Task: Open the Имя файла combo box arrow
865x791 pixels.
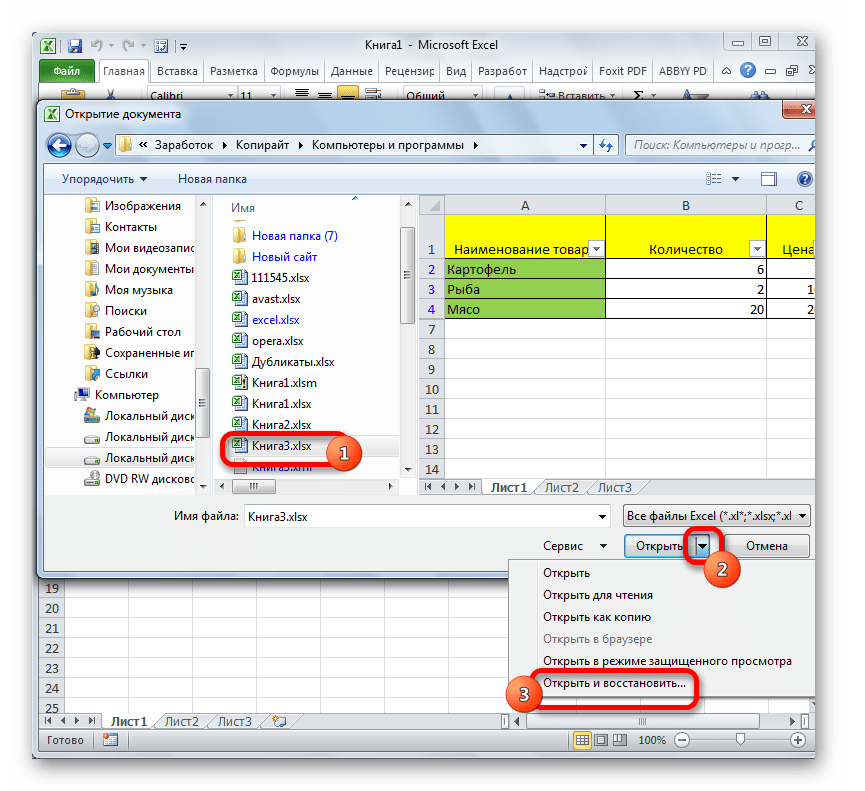Action: [602, 517]
